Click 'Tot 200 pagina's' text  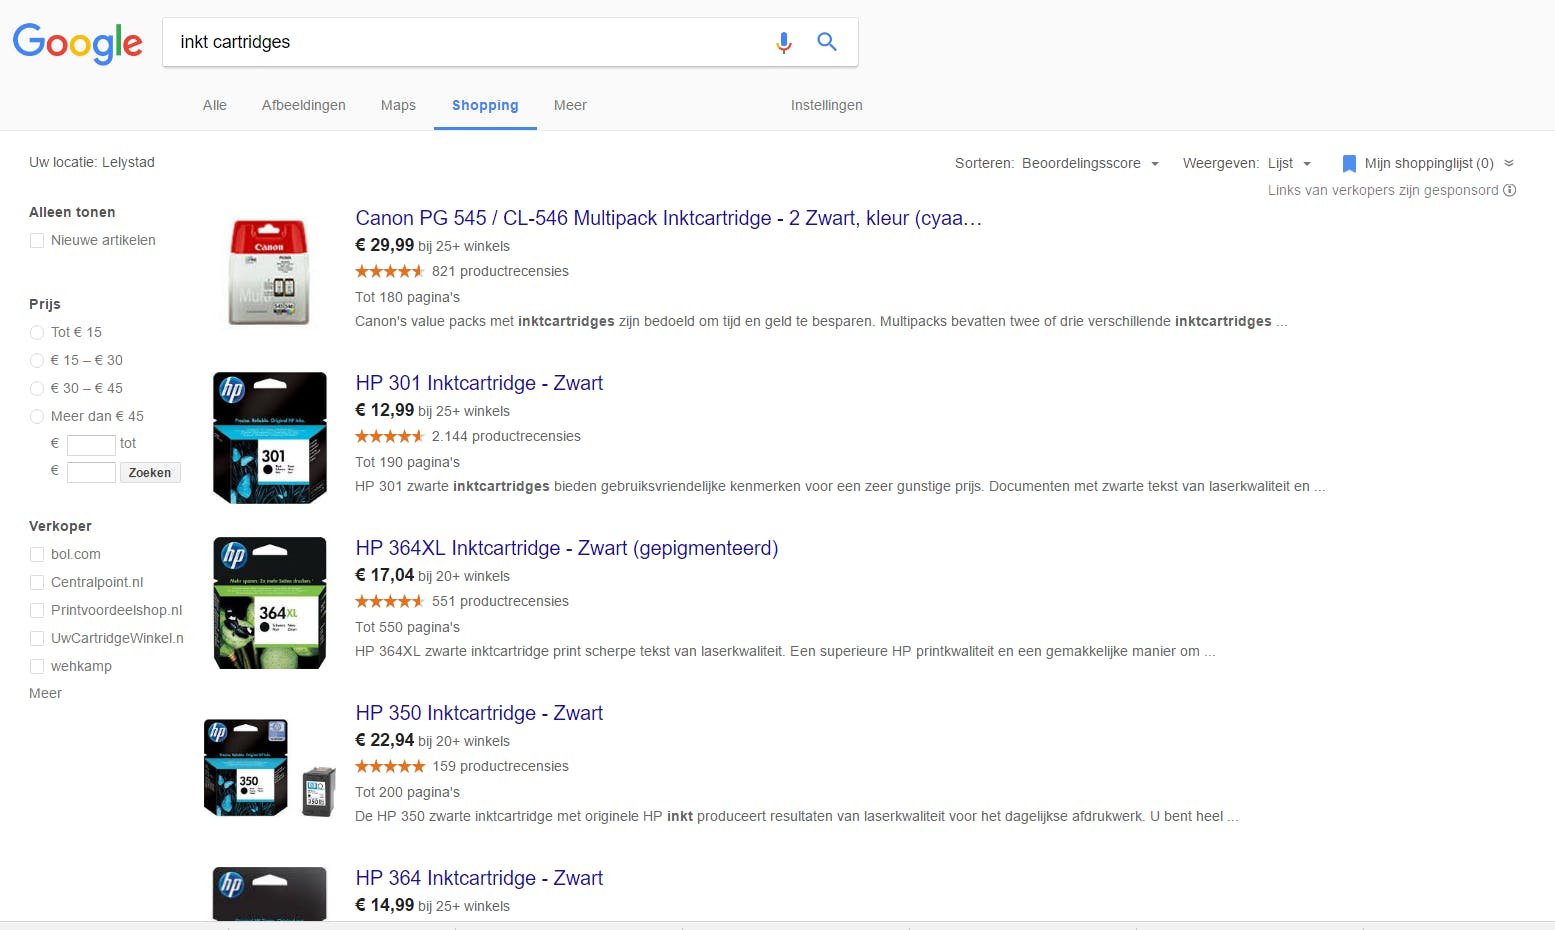[408, 792]
